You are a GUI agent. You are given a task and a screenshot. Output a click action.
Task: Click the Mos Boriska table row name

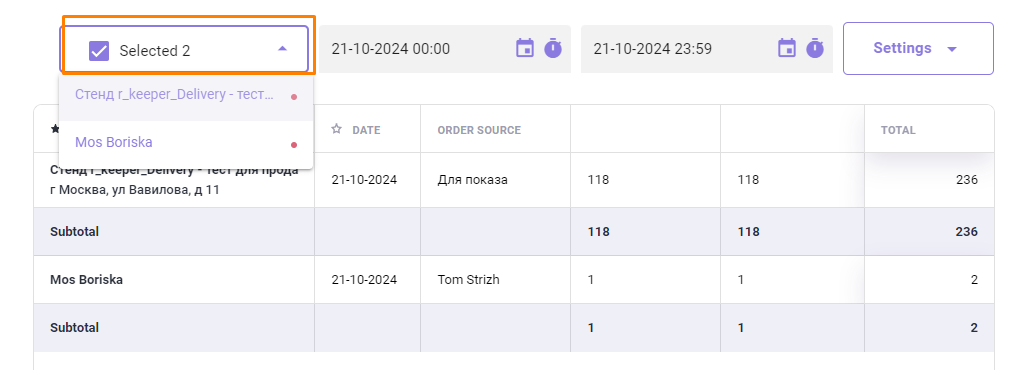pos(87,280)
